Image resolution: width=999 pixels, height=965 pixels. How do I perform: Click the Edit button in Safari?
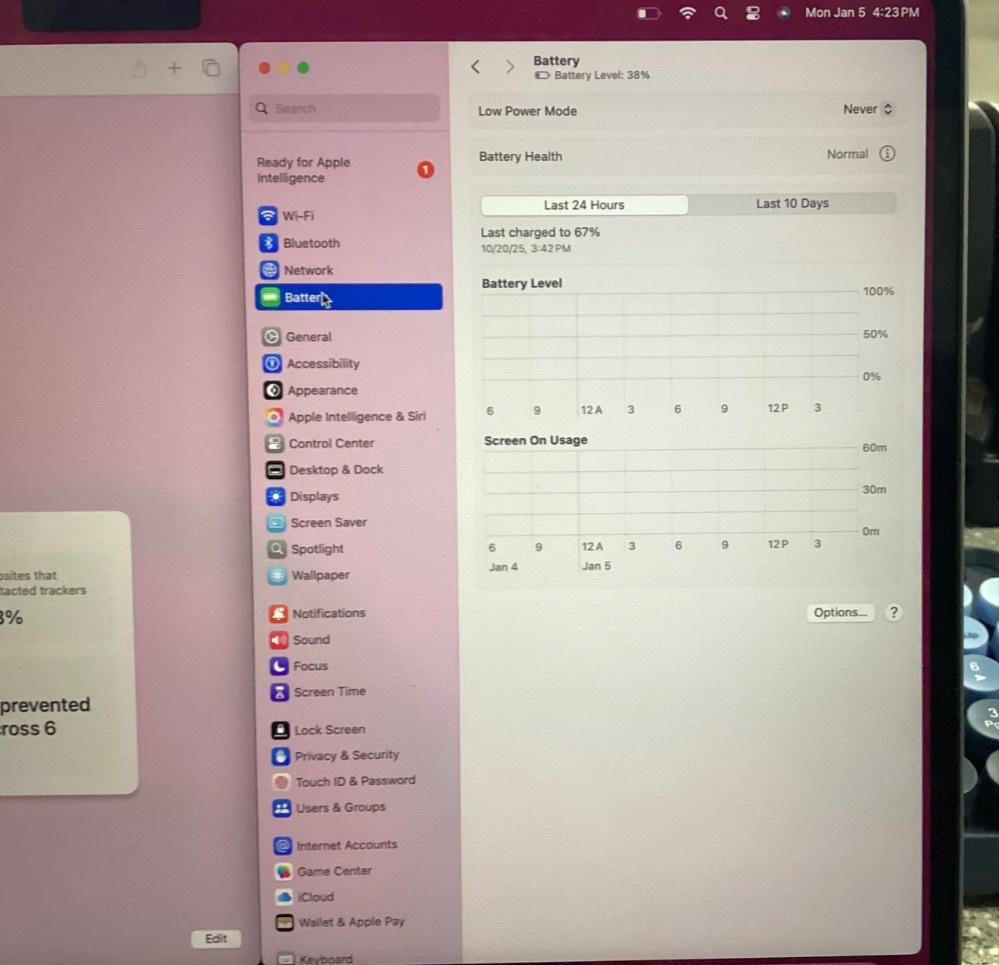[x=216, y=939]
